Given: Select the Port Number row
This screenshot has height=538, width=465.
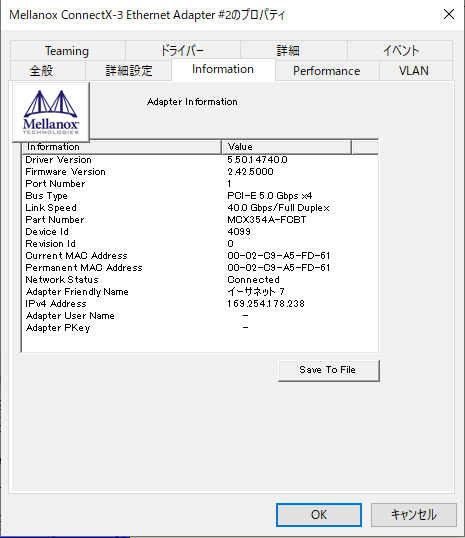Looking at the screenshot, I should tap(200, 184).
